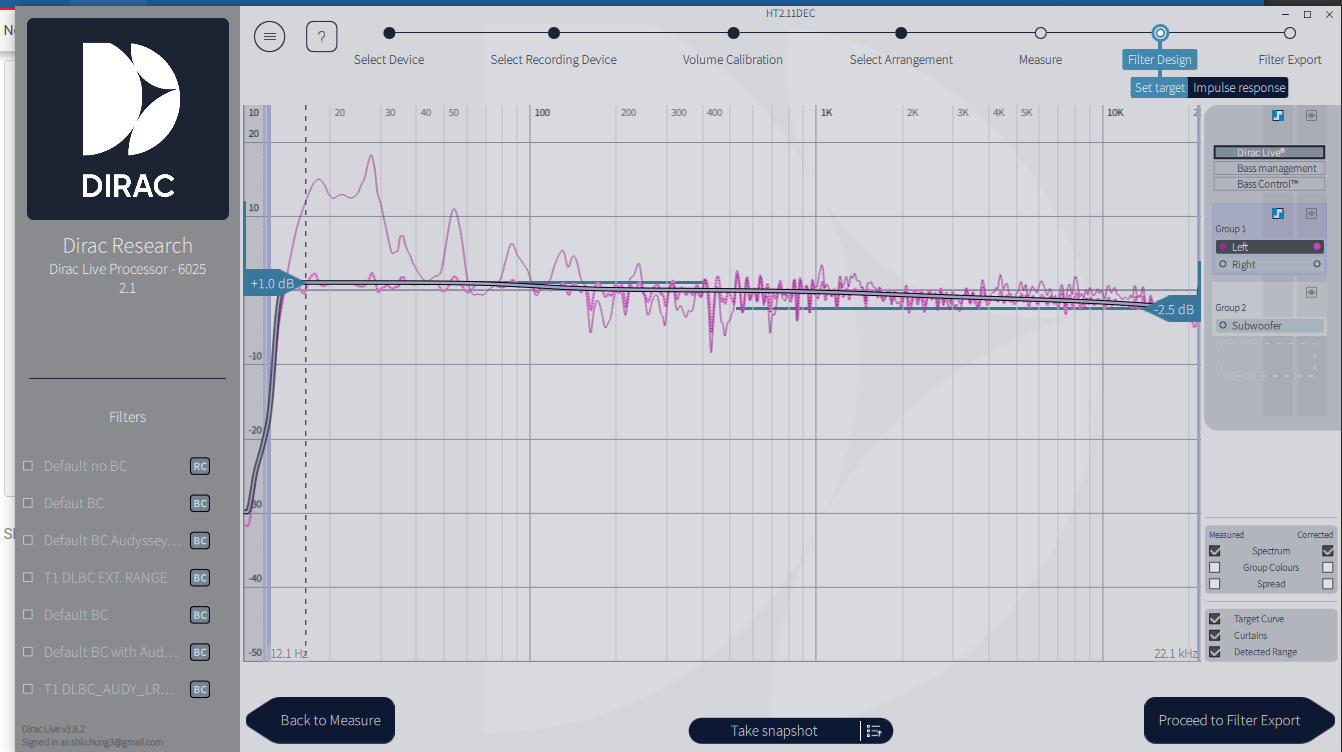Click the top blue target curve icon
The image size is (1342, 752).
(x=1277, y=116)
